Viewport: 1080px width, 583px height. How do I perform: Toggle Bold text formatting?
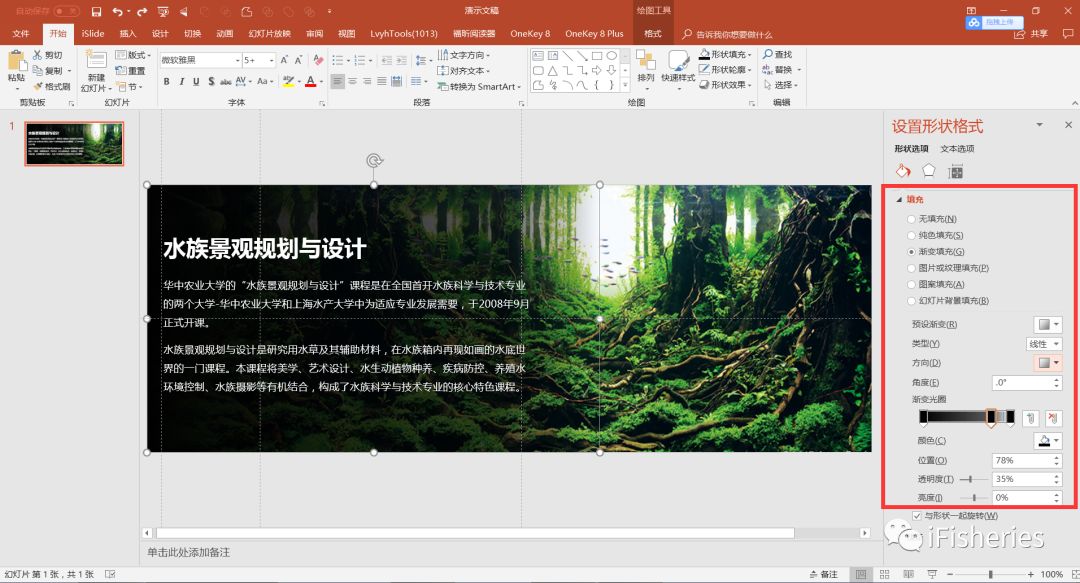(x=167, y=82)
